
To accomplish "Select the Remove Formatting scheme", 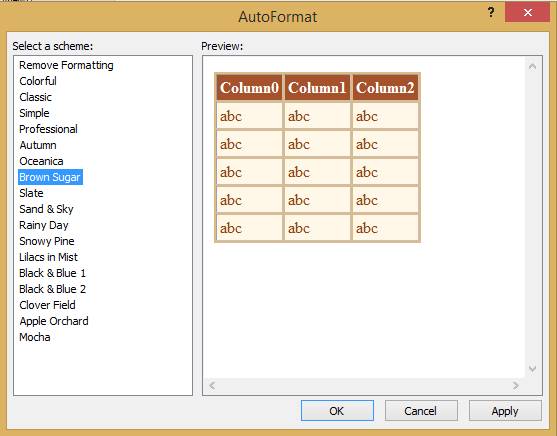I will pyautogui.click(x=66, y=65).
